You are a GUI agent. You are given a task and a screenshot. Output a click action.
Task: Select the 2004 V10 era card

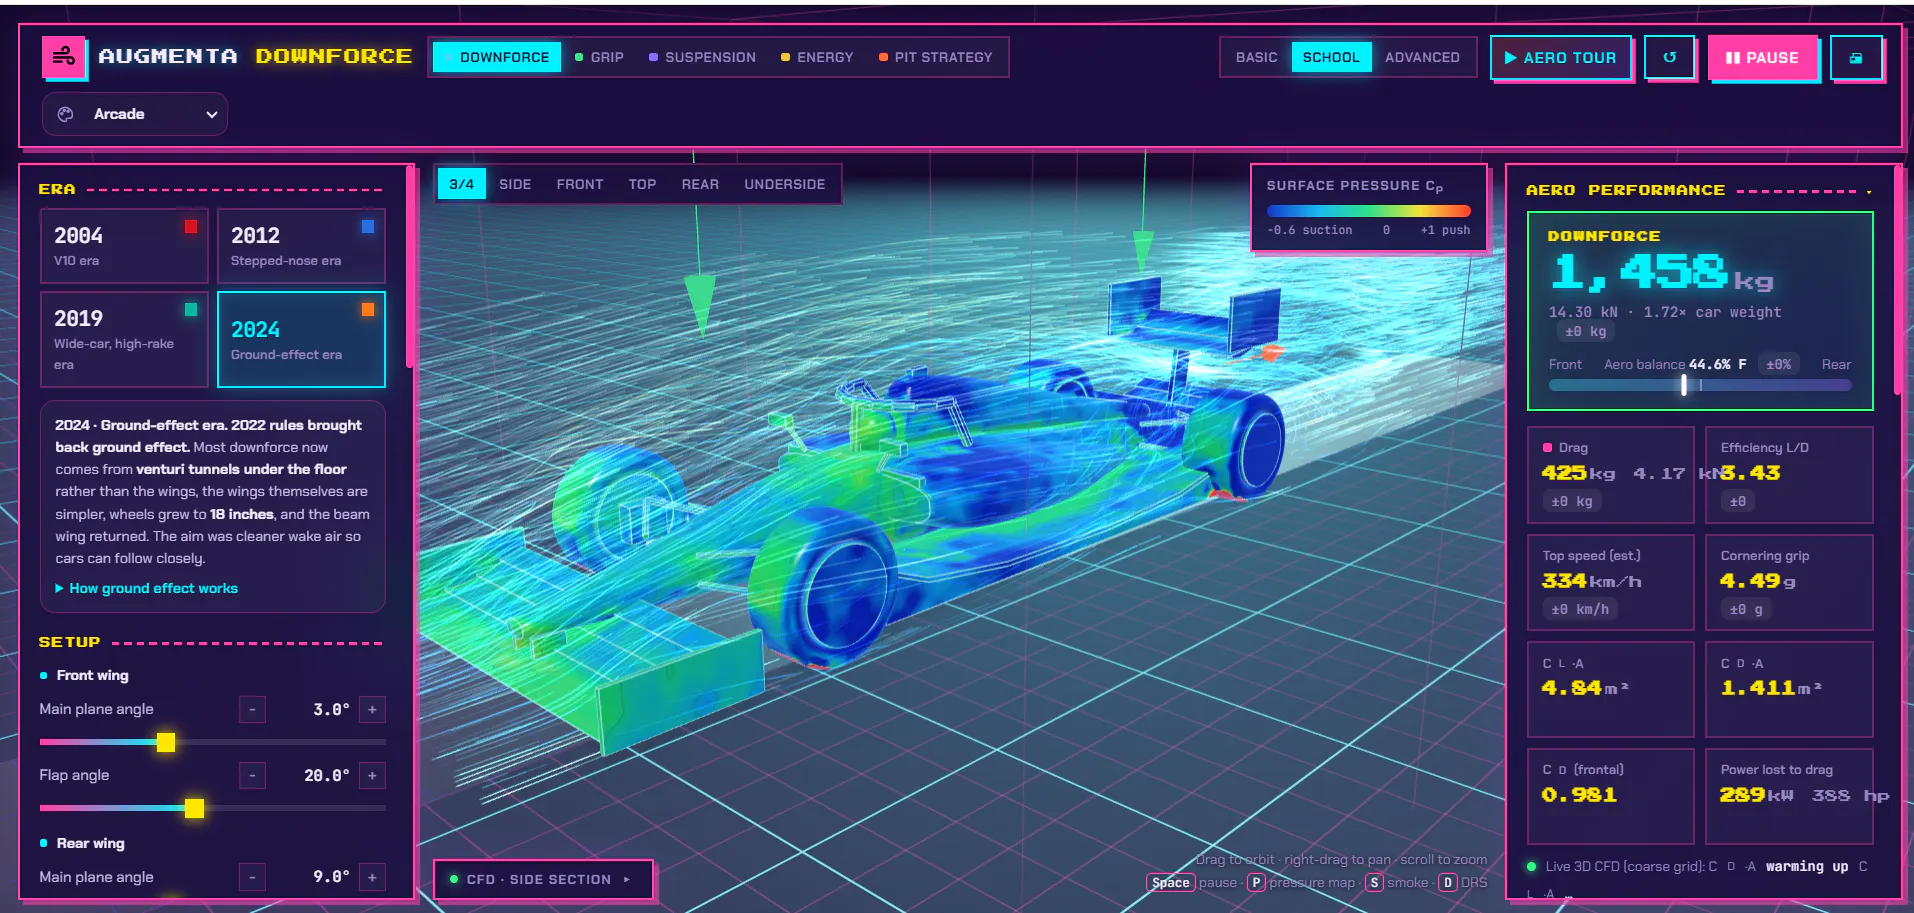click(124, 246)
